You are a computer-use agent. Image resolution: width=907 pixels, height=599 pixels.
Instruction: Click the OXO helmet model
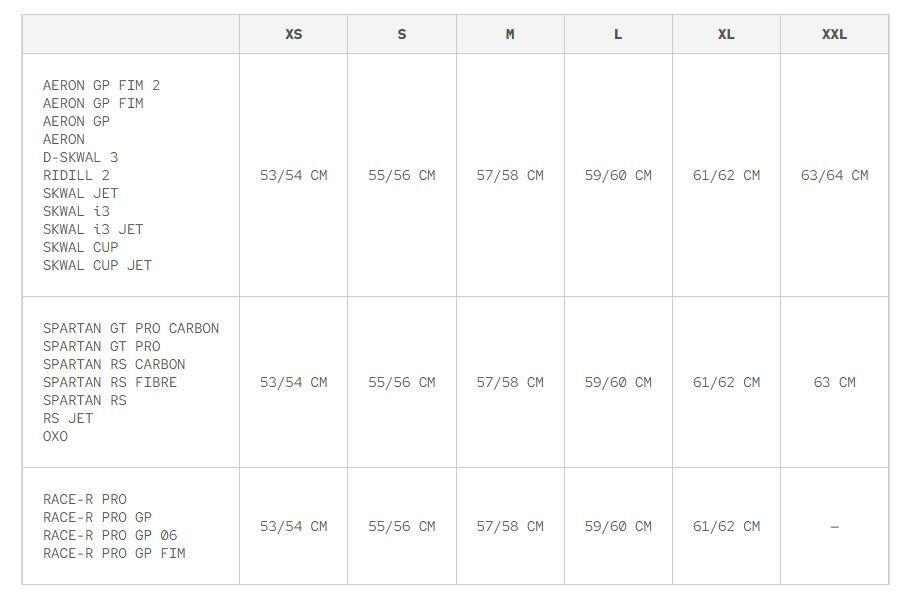click(x=56, y=437)
